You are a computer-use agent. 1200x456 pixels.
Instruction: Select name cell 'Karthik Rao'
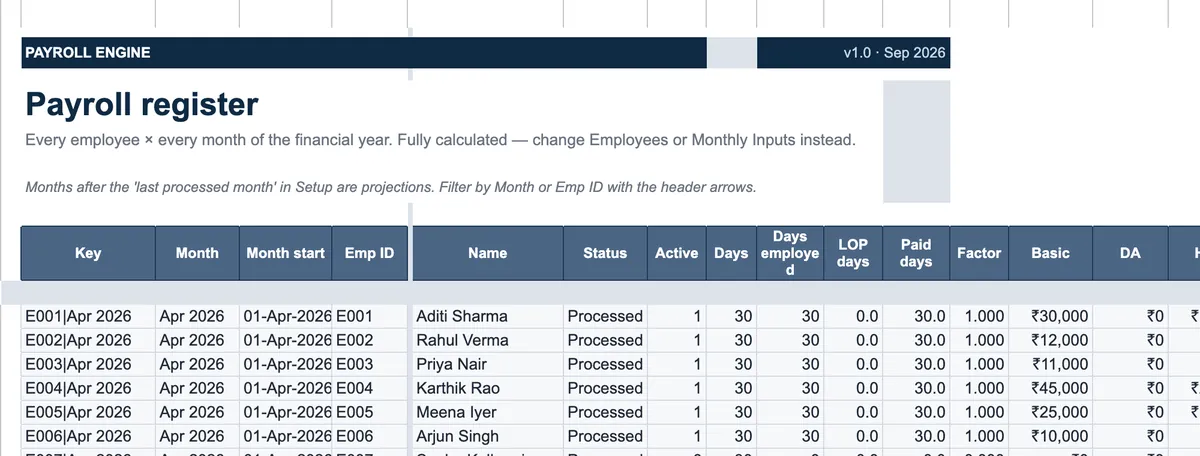tap(487, 388)
